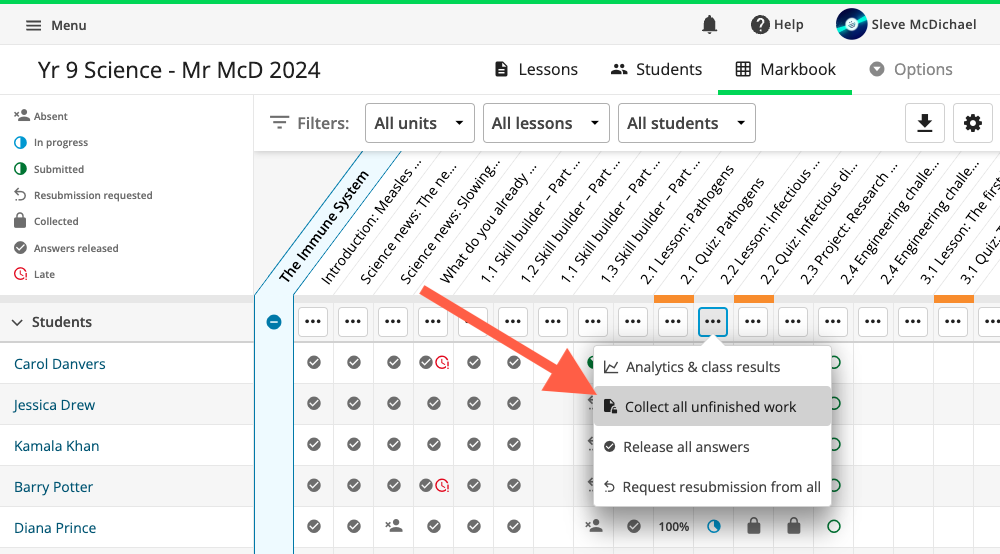The height and width of the screenshot is (554, 1000).
Task: Choose Collect all unfinished work
Action: pos(712,407)
